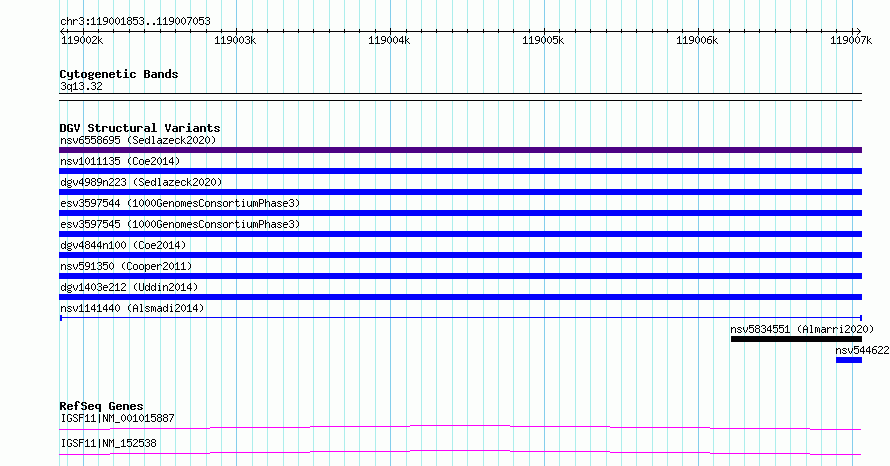Select the black nsv5834551 variant bar
Image resolution: width=890 pixels, height=466 pixels.
(796, 339)
